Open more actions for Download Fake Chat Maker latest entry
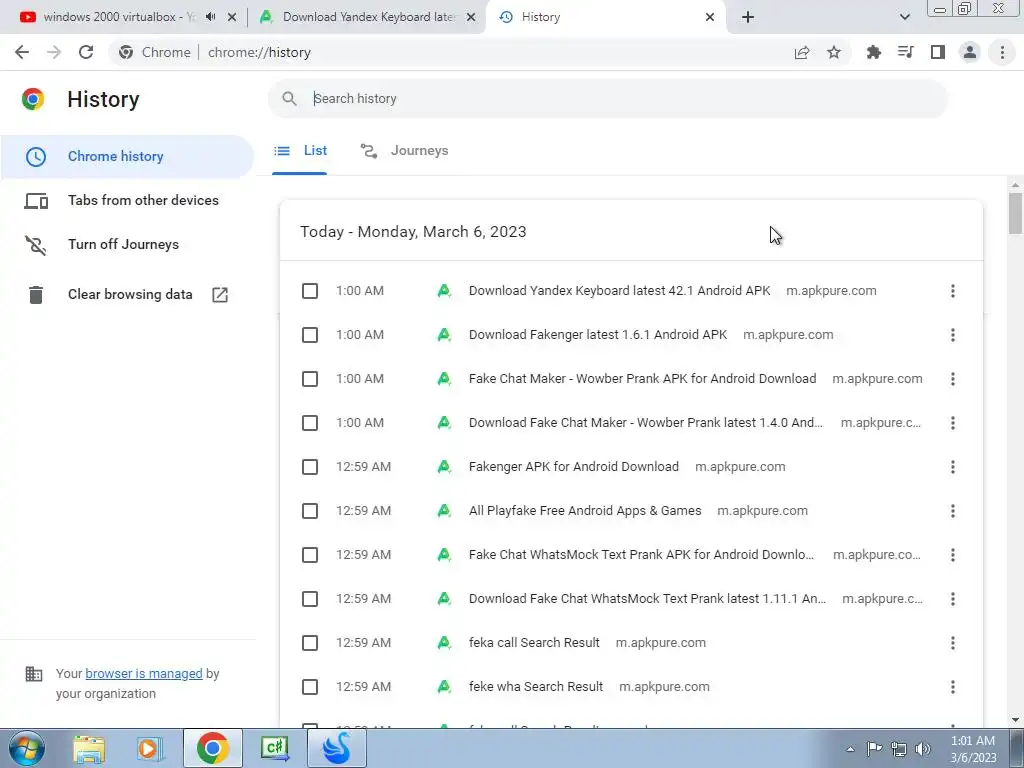Screen dimensions: 1024x768 [953, 423]
